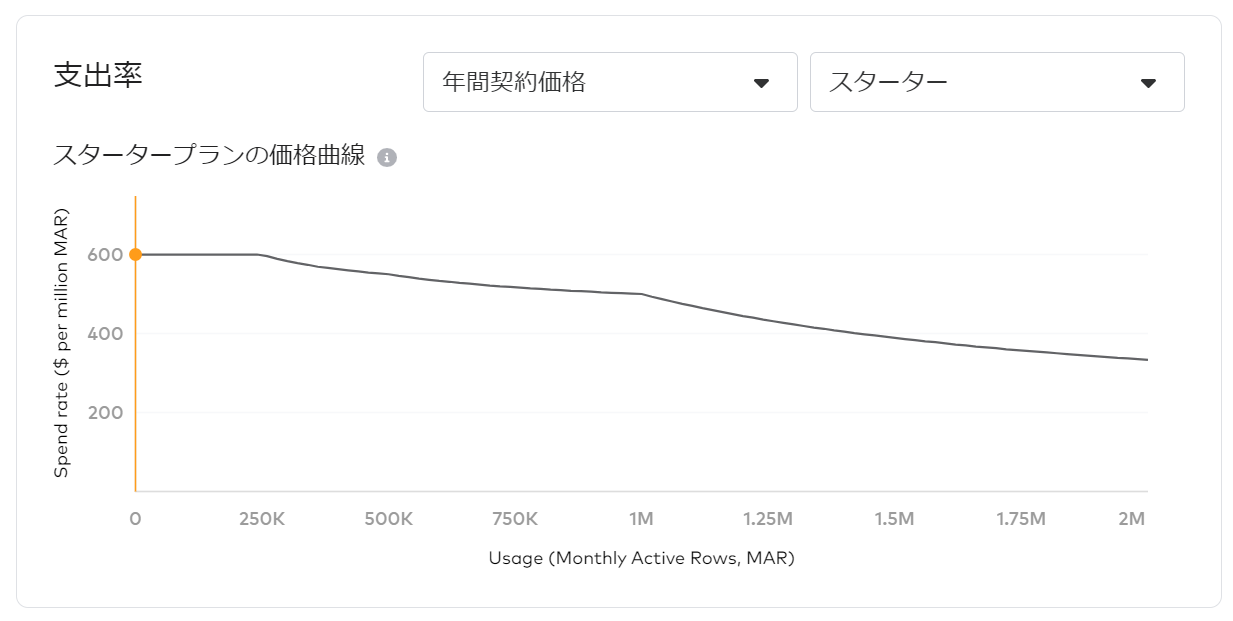The height and width of the screenshot is (621, 1233).
Task: Click the 2M tick label on the usage axis
Action: tap(1132, 519)
